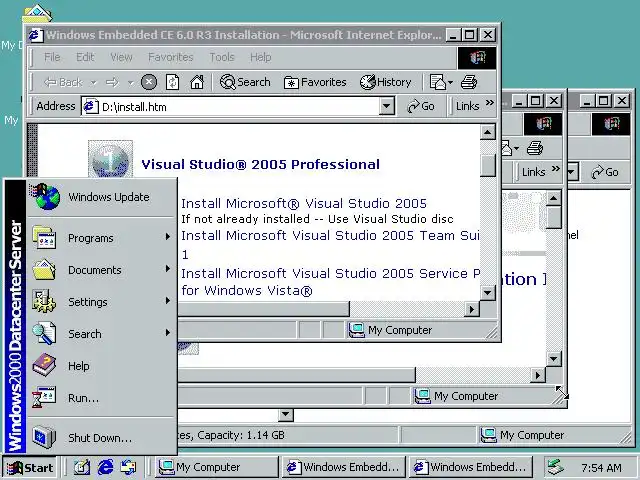640x480 pixels.
Task: Click the Help book icon in Start menu
Action: point(44,365)
